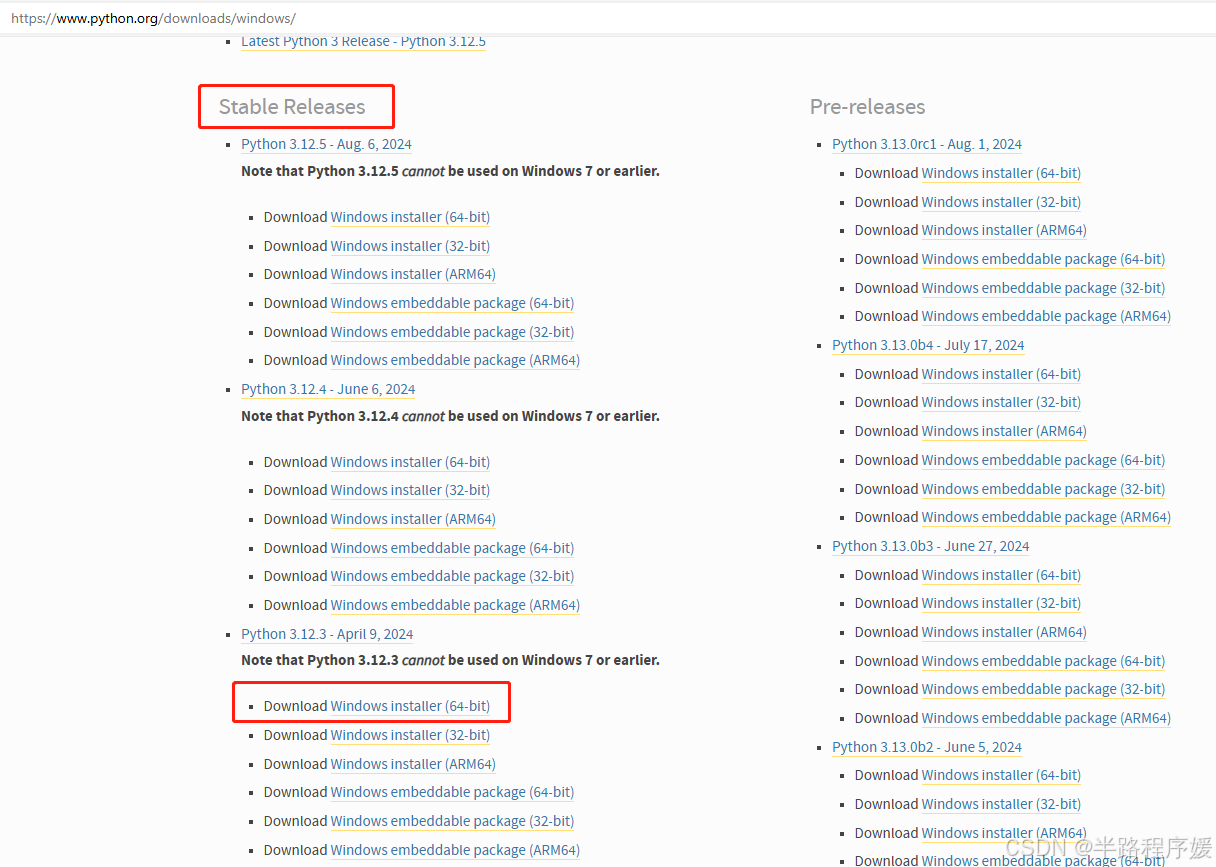The image size is (1216, 867).
Task: Get Python 3.13.0b3 embeddable package (64-bit)
Action: tap(1043, 661)
